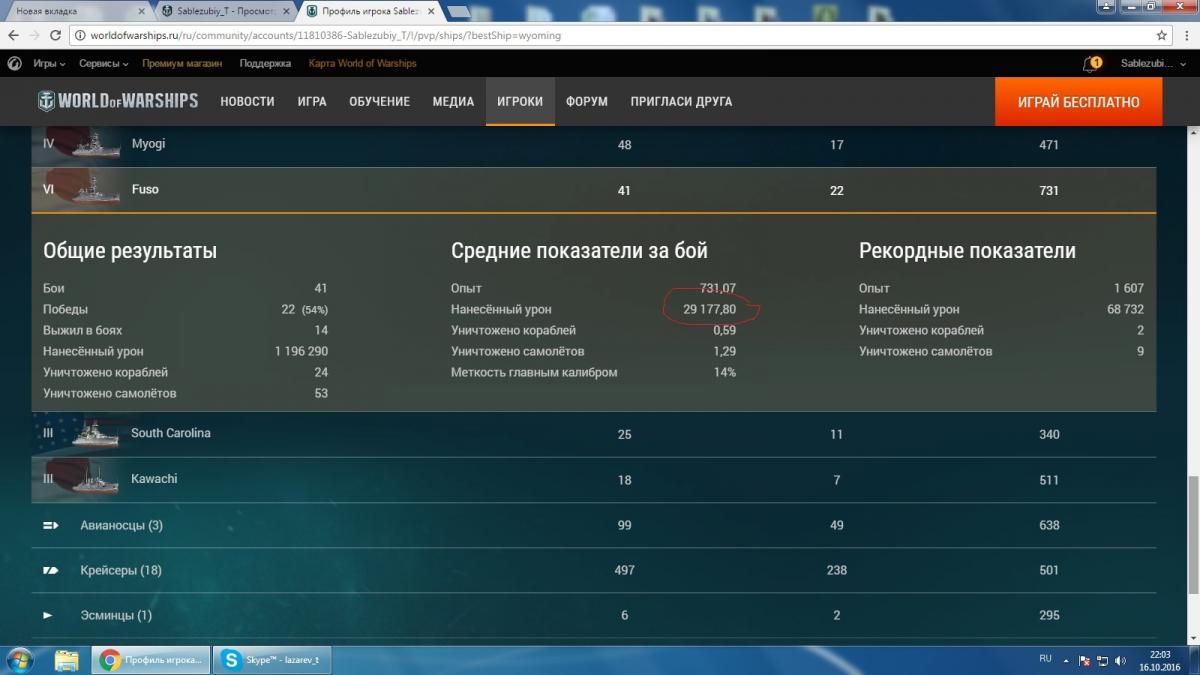Bookmark this page with the star icon
Viewport: 1200px width, 675px height.
(x=1162, y=35)
